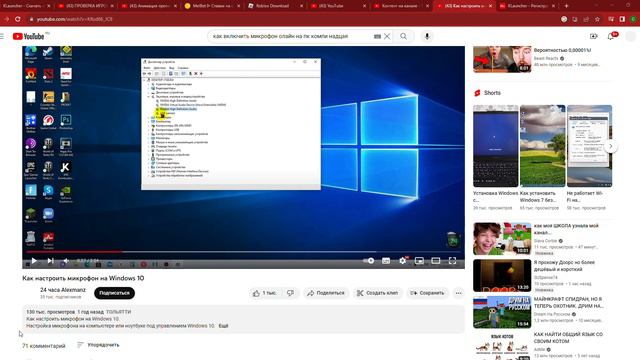The image size is (640, 360).
Task: Switch to the (43) YouTube tab
Action: pos(336,6)
